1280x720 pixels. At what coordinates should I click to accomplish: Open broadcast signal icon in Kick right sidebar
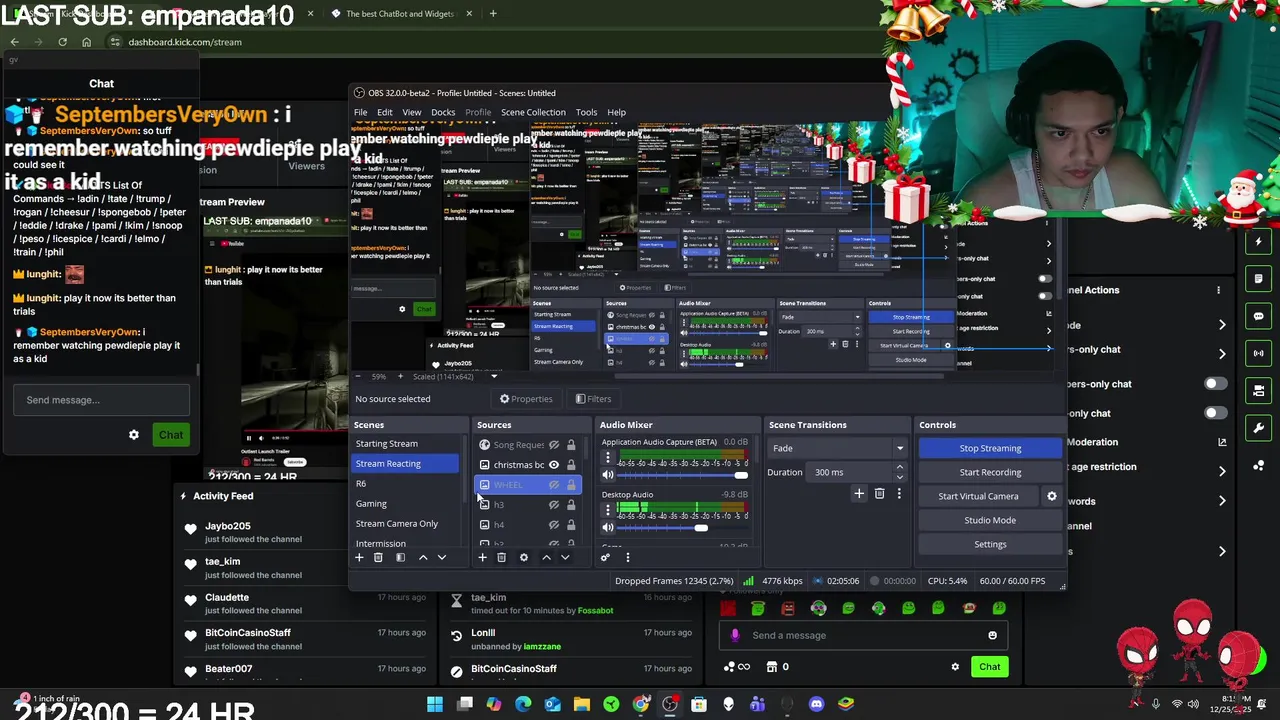point(1259,353)
